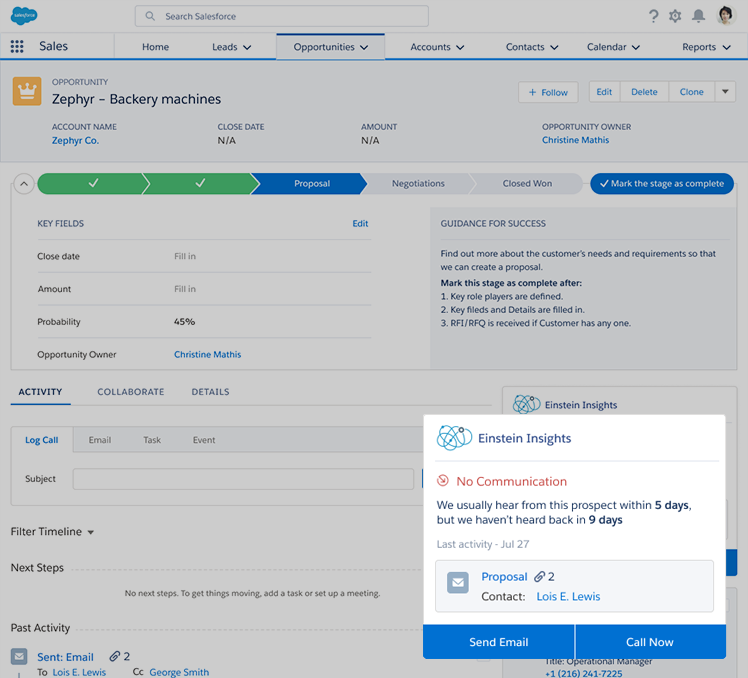Click the Search Salesforce field
The width and height of the screenshot is (748, 678).
(281, 16)
